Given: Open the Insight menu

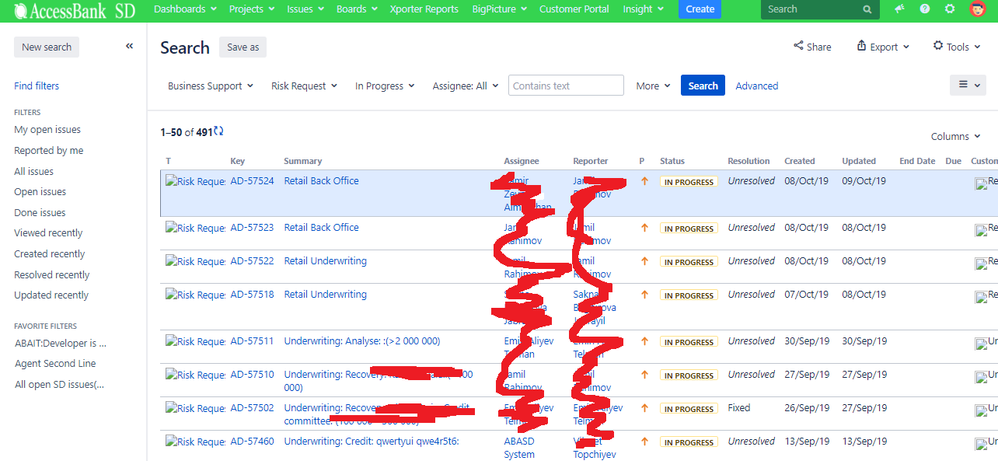Looking at the screenshot, I should pyautogui.click(x=643, y=9).
